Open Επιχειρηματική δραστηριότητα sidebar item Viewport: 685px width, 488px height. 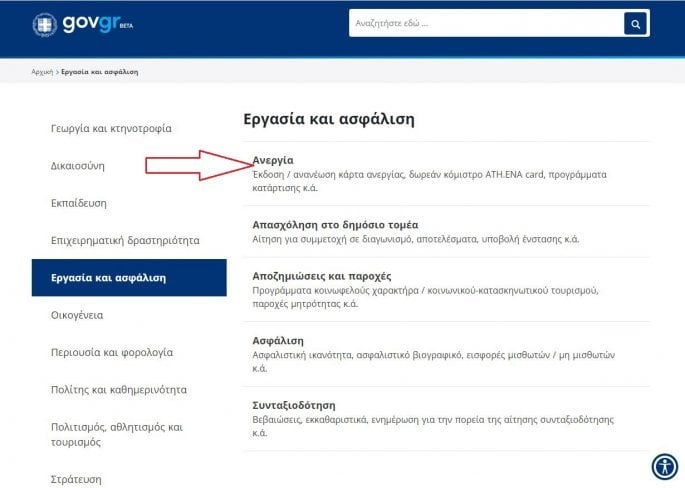pyautogui.click(x=125, y=240)
